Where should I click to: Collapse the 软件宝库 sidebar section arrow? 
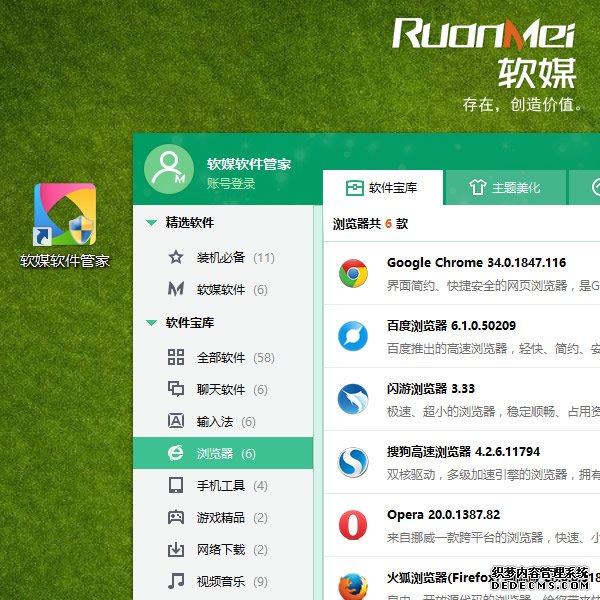tap(152, 323)
